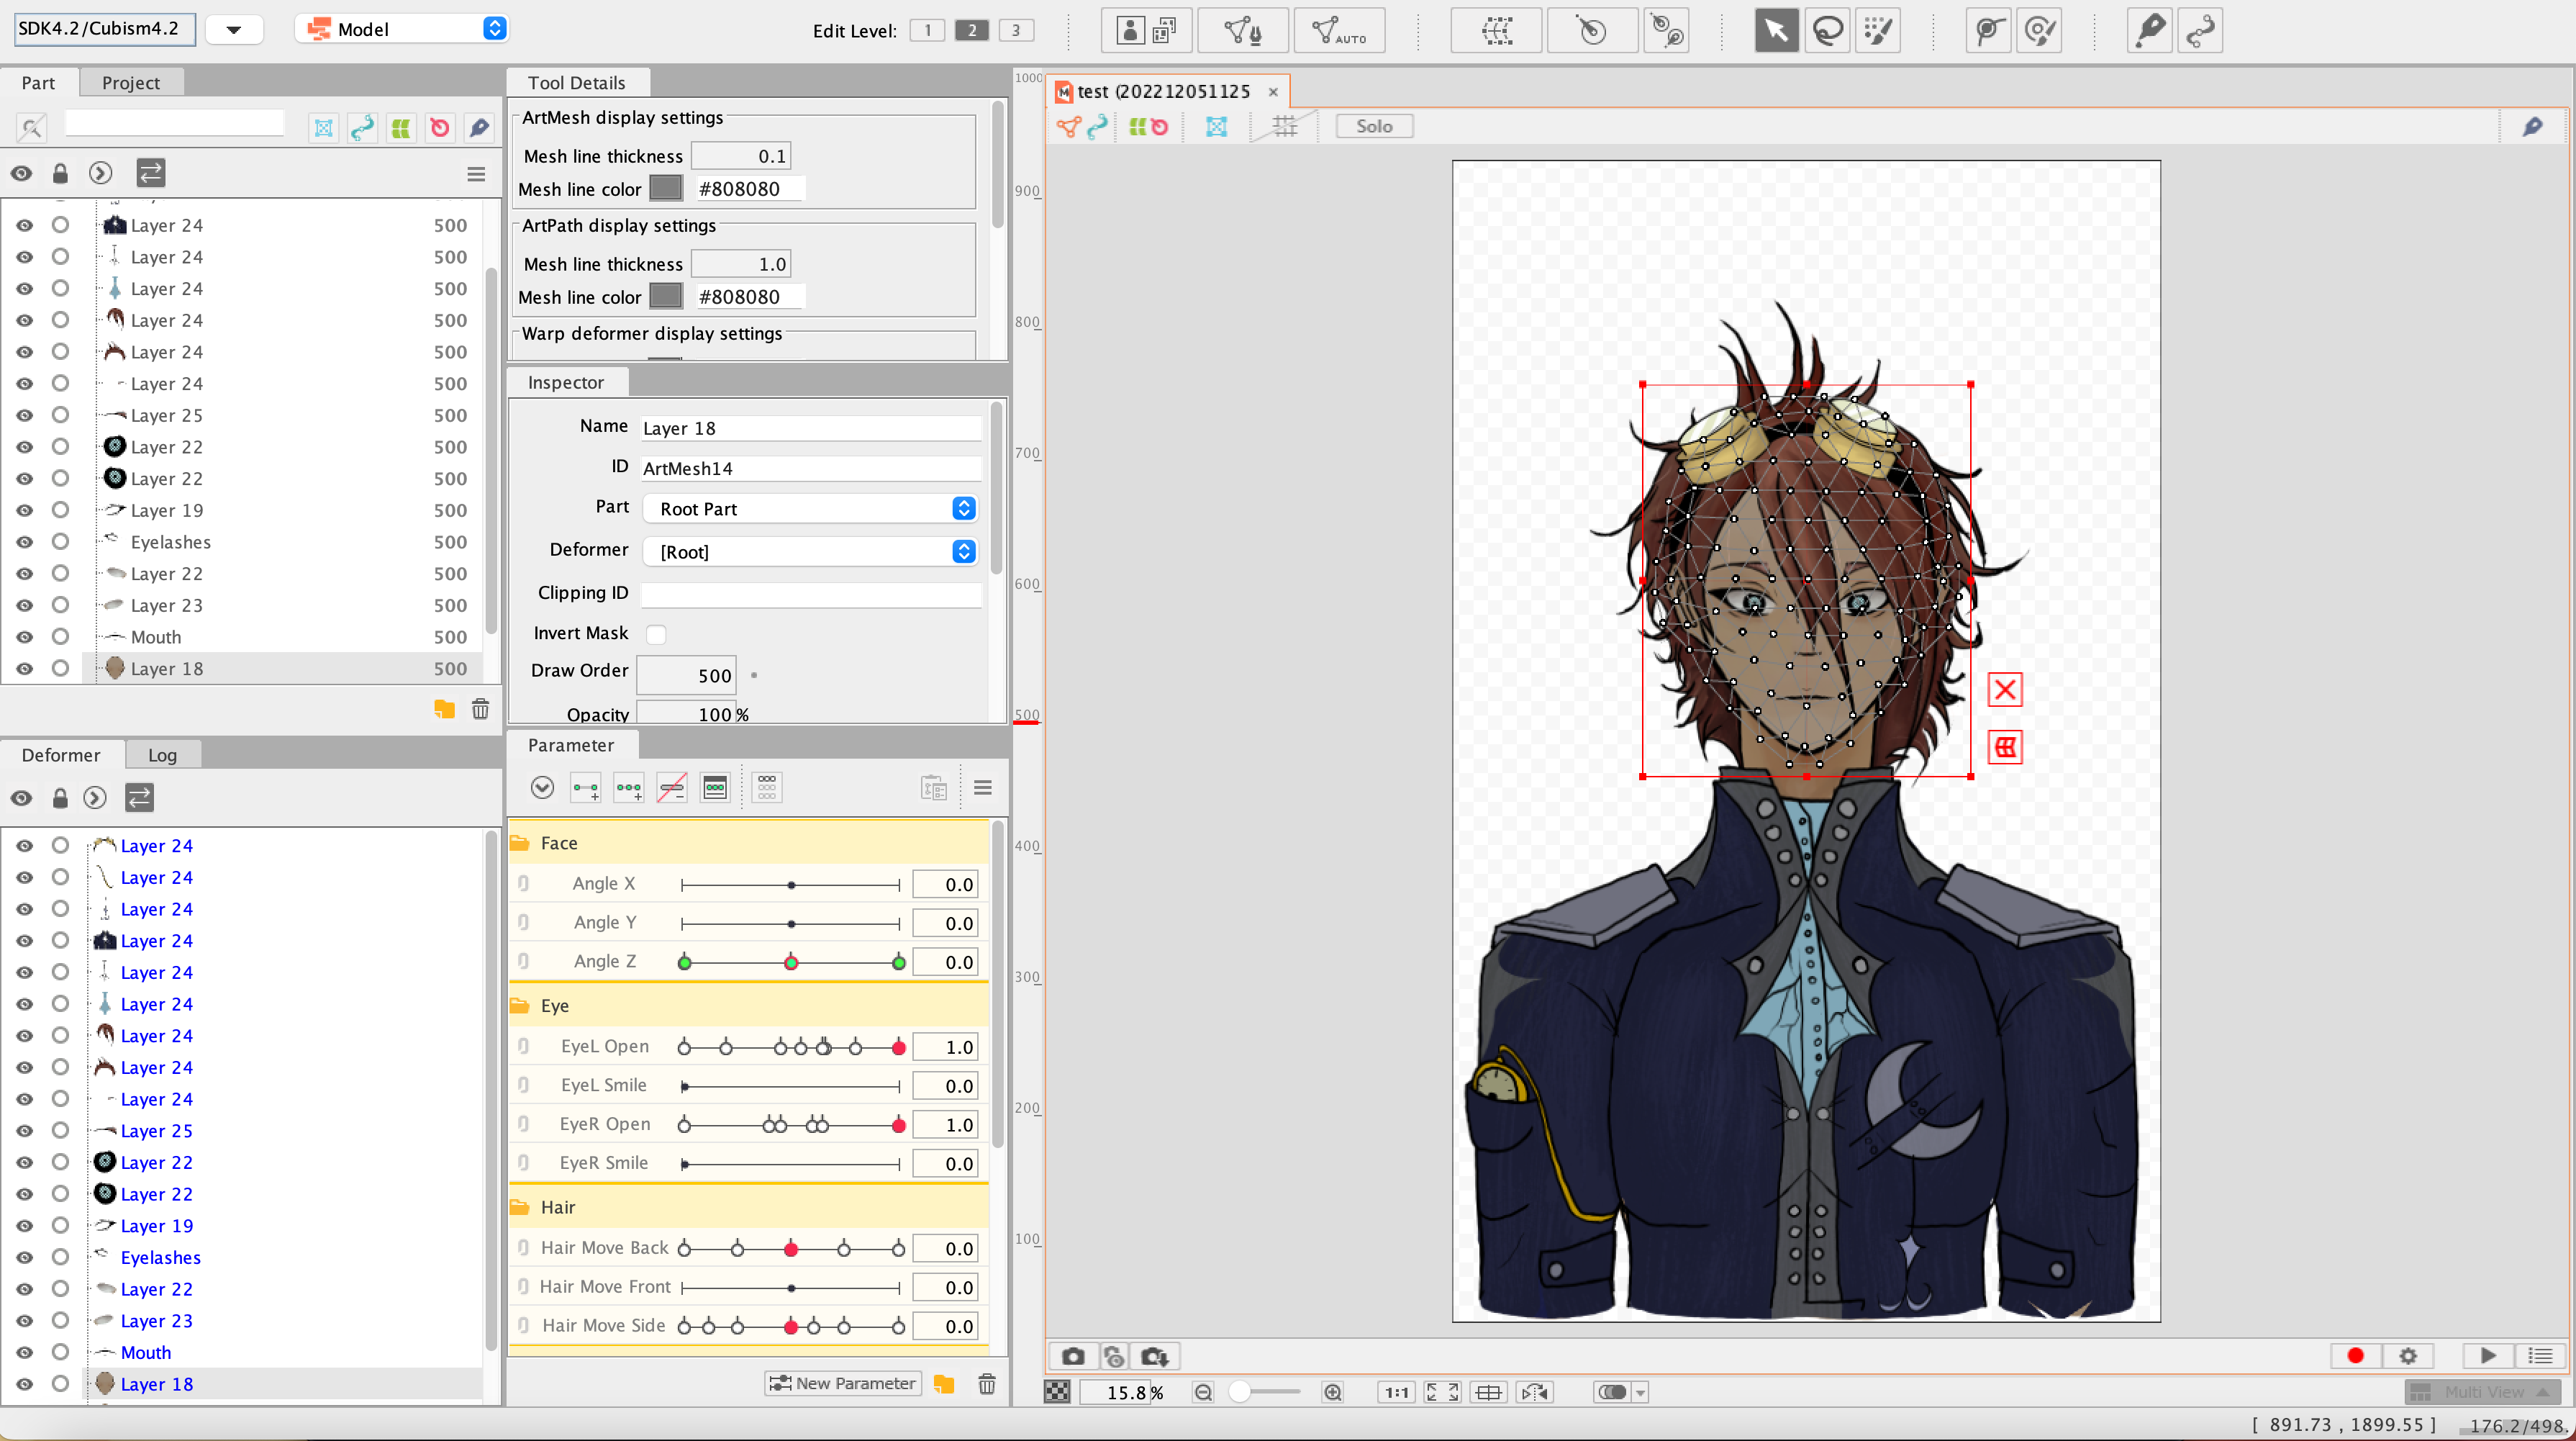This screenshot has height=1441, width=2576.
Task: Toggle the Invert Mask checkbox
Action: coord(656,634)
